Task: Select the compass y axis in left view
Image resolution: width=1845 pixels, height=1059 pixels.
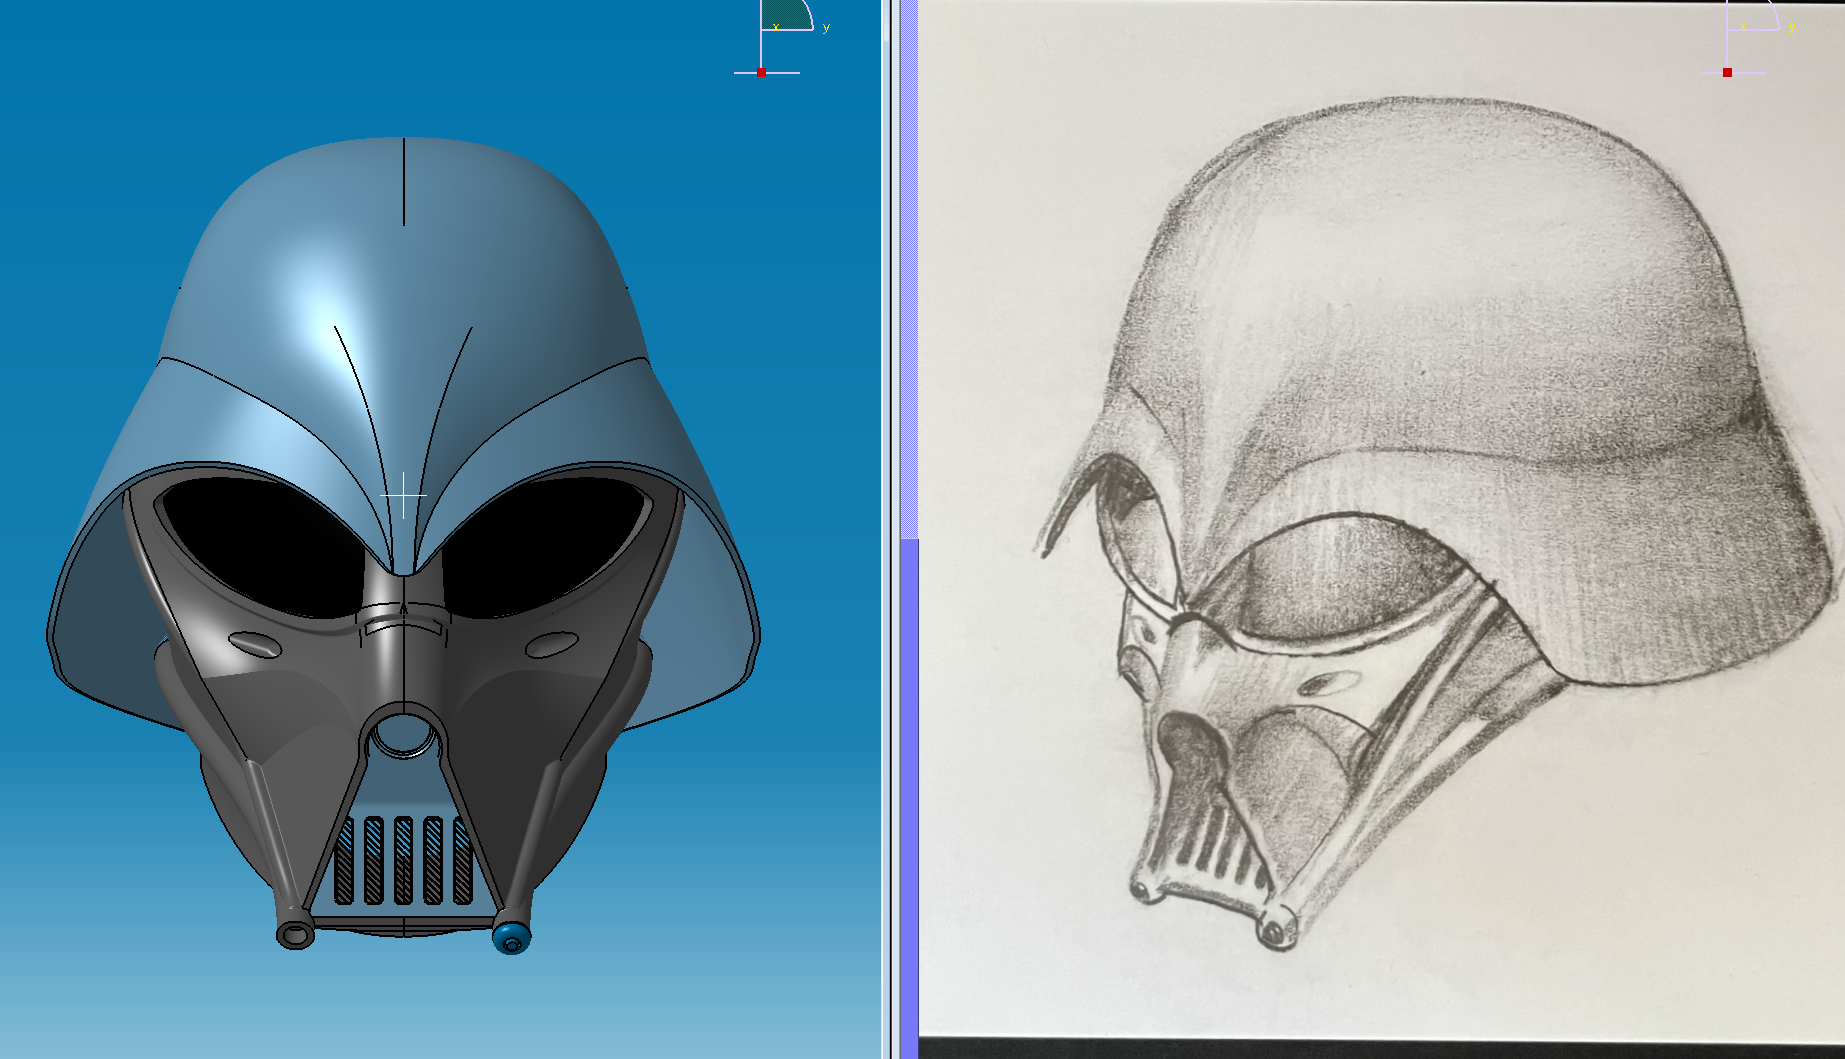Action: (x=826, y=28)
